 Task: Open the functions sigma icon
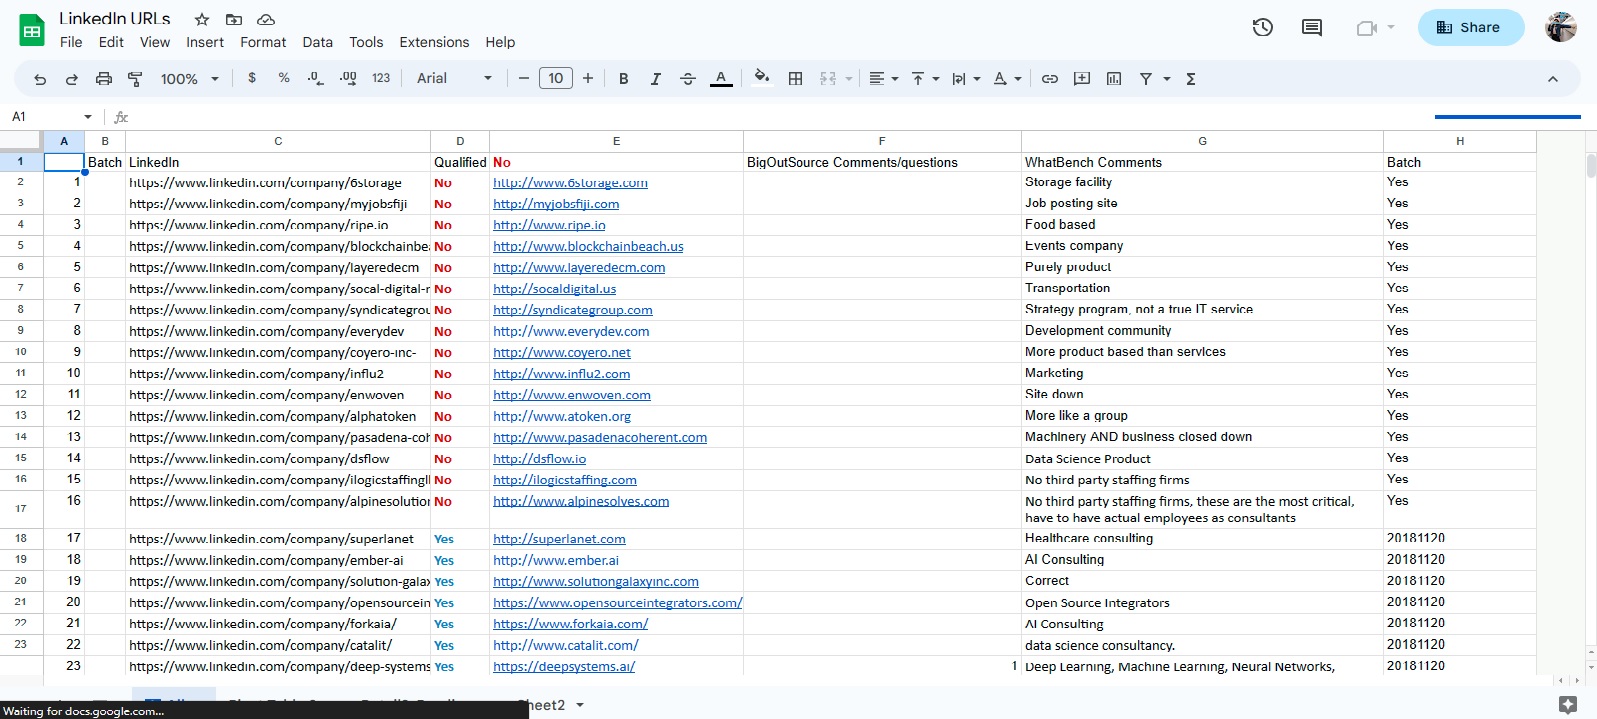coord(1191,79)
